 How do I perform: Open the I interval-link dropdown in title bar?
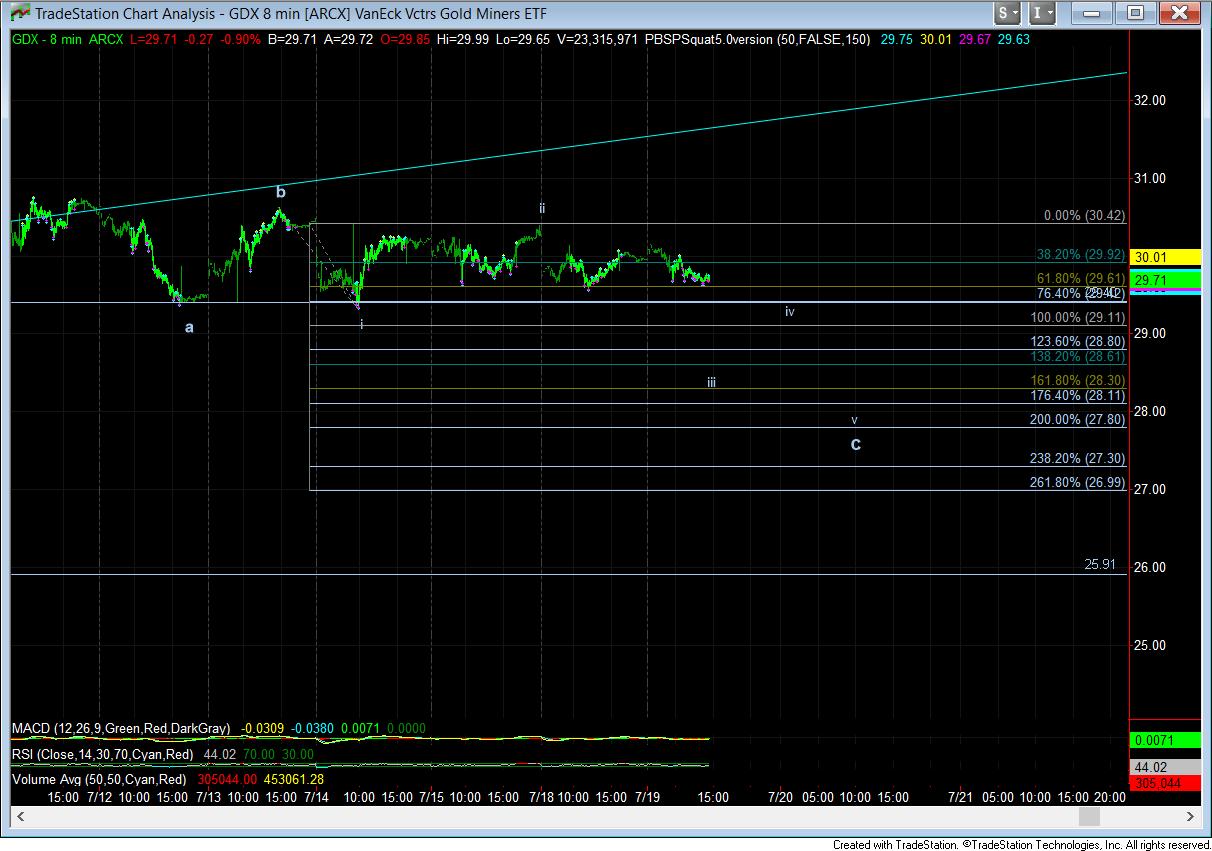coord(1042,13)
